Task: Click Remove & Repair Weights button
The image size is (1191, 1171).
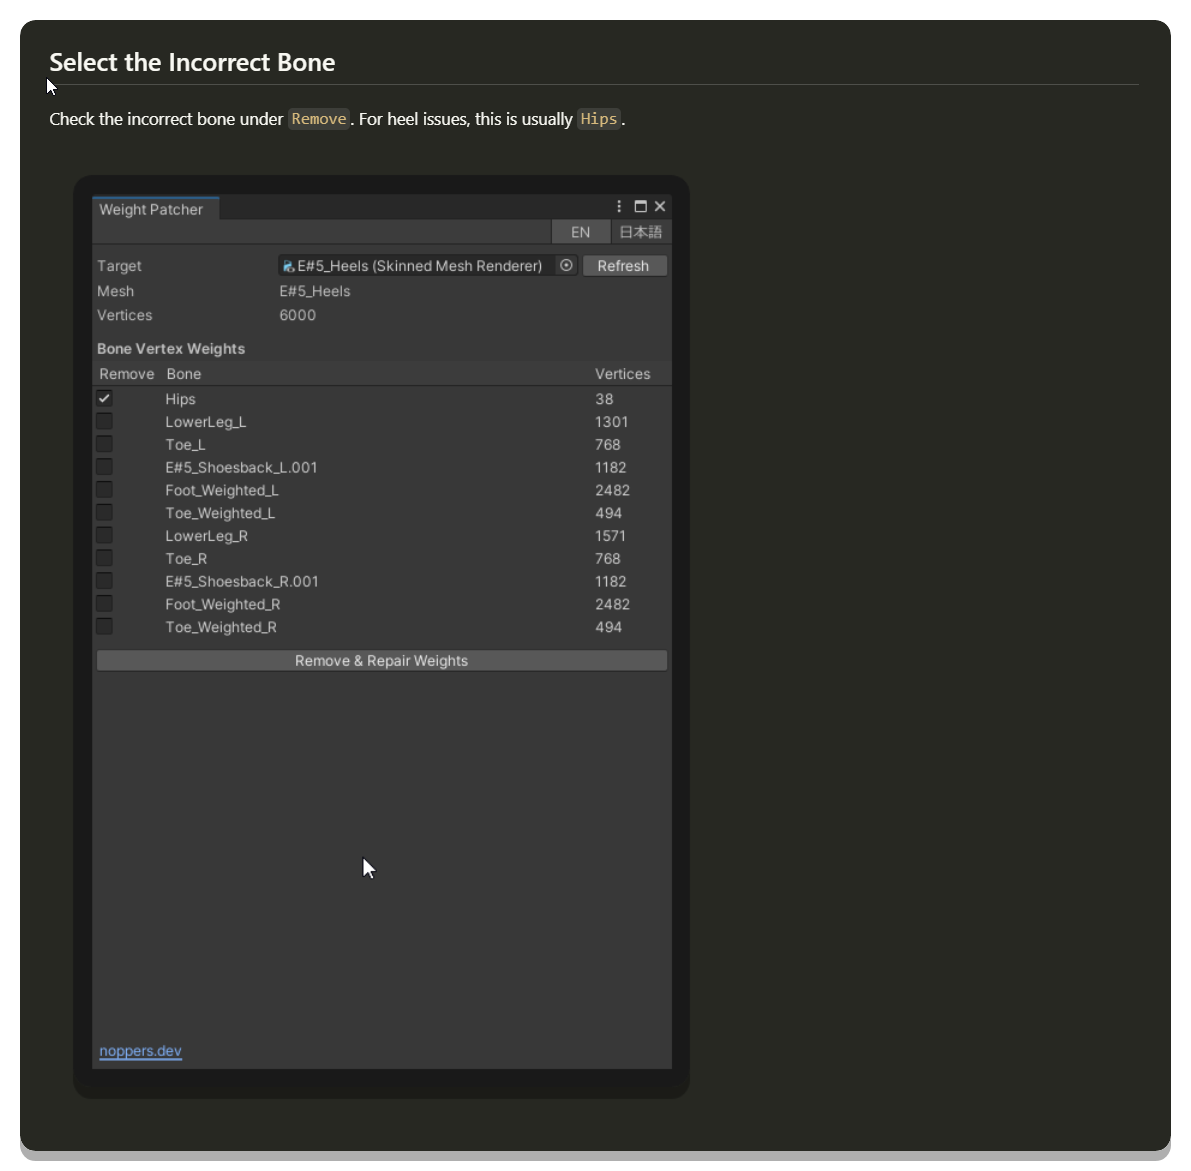Action: tap(382, 661)
